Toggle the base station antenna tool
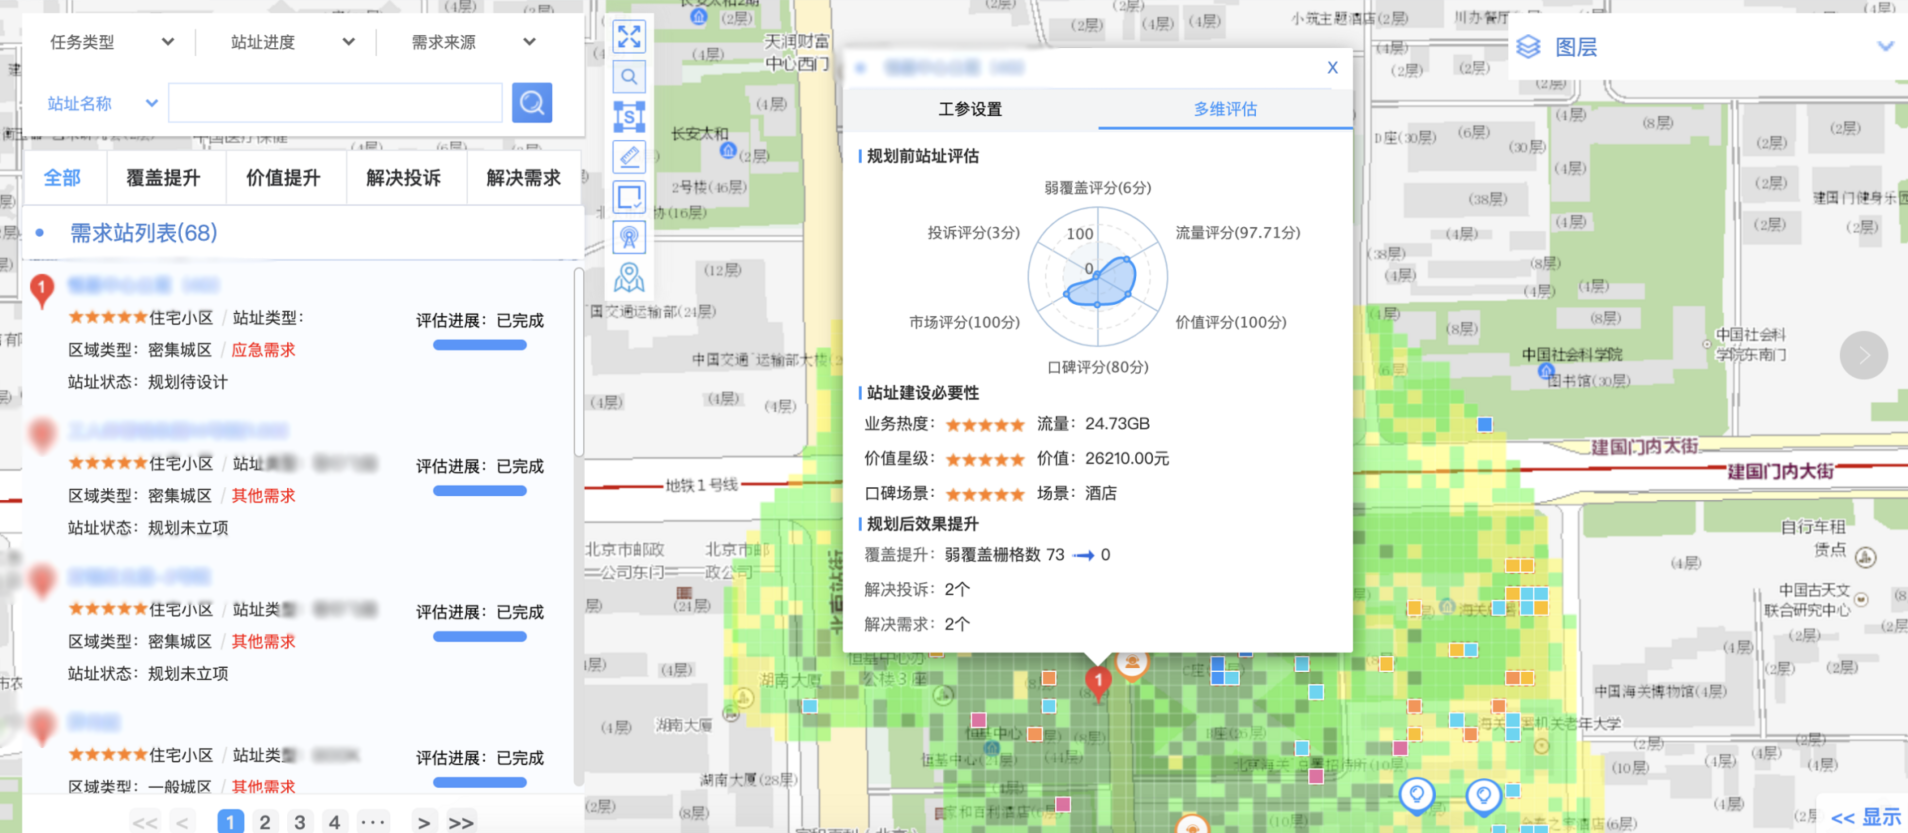1908x833 pixels. tap(629, 237)
